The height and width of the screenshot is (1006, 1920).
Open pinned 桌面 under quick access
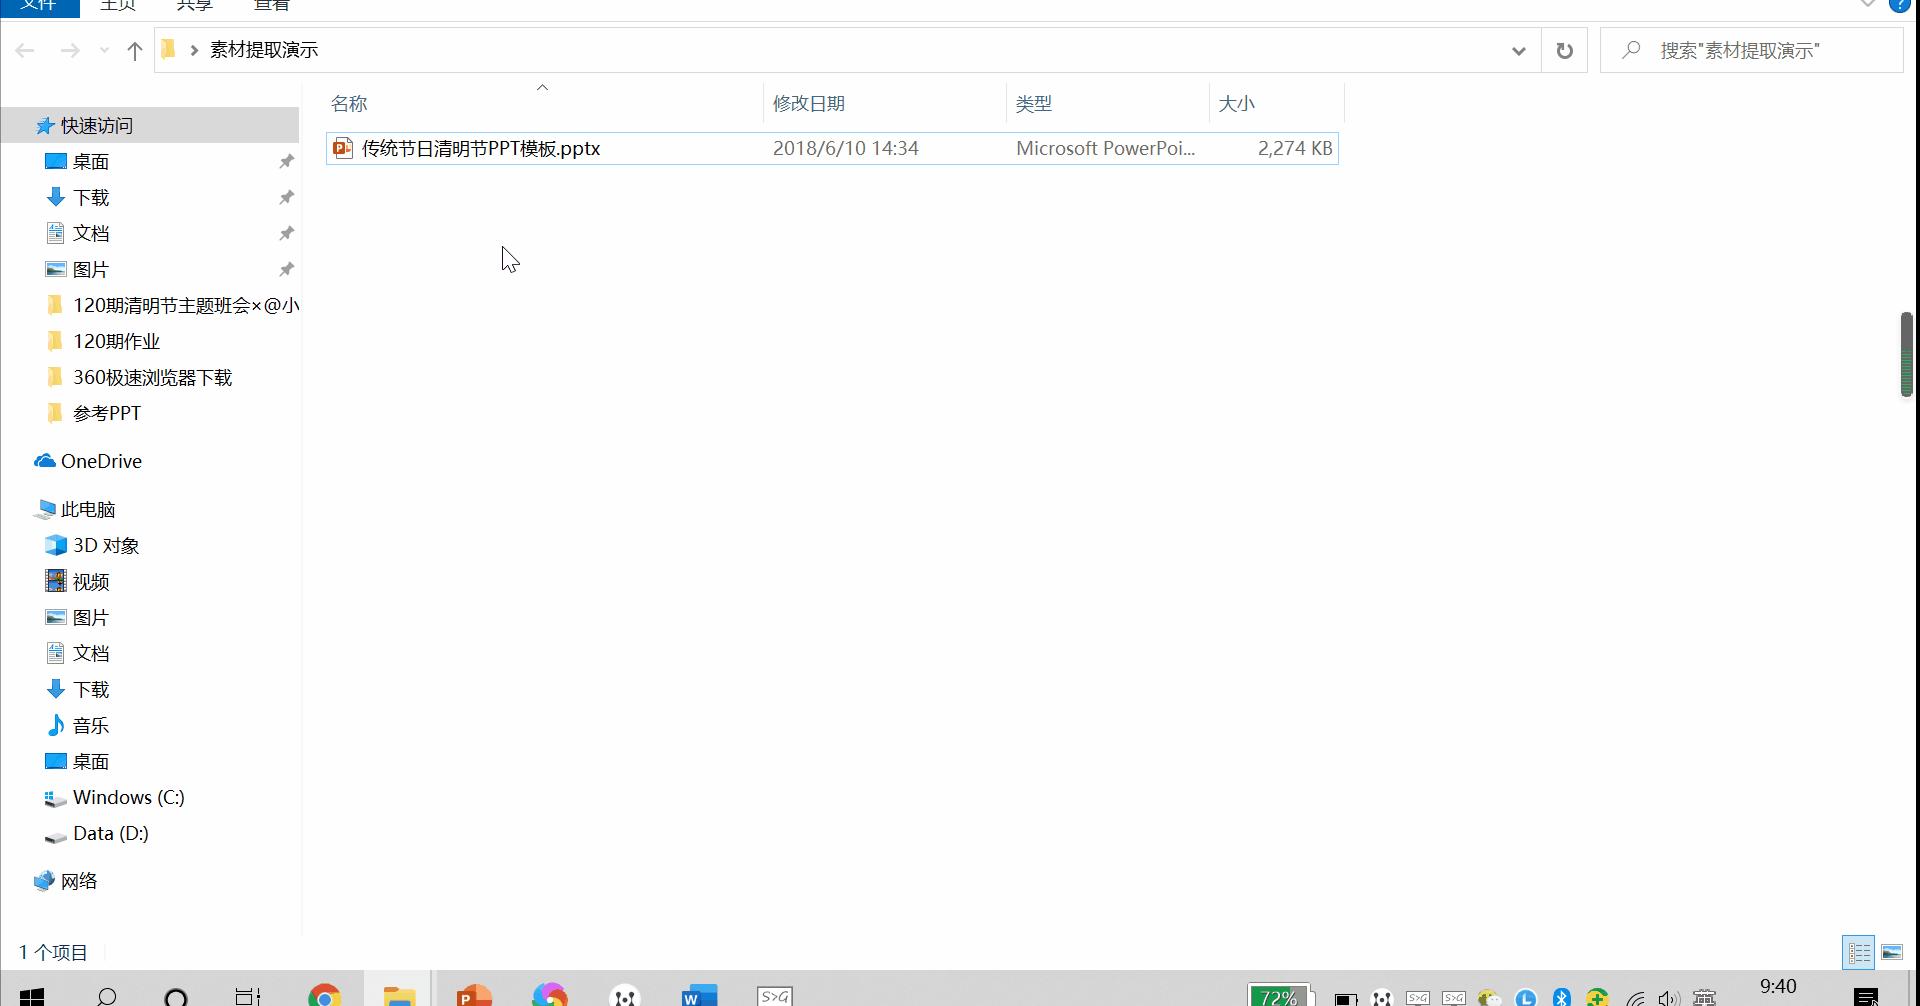pos(91,161)
